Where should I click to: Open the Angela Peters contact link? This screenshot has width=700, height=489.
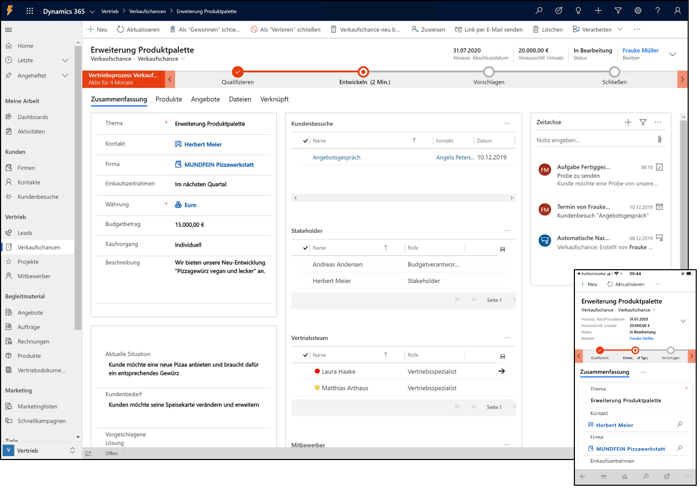(x=455, y=157)
